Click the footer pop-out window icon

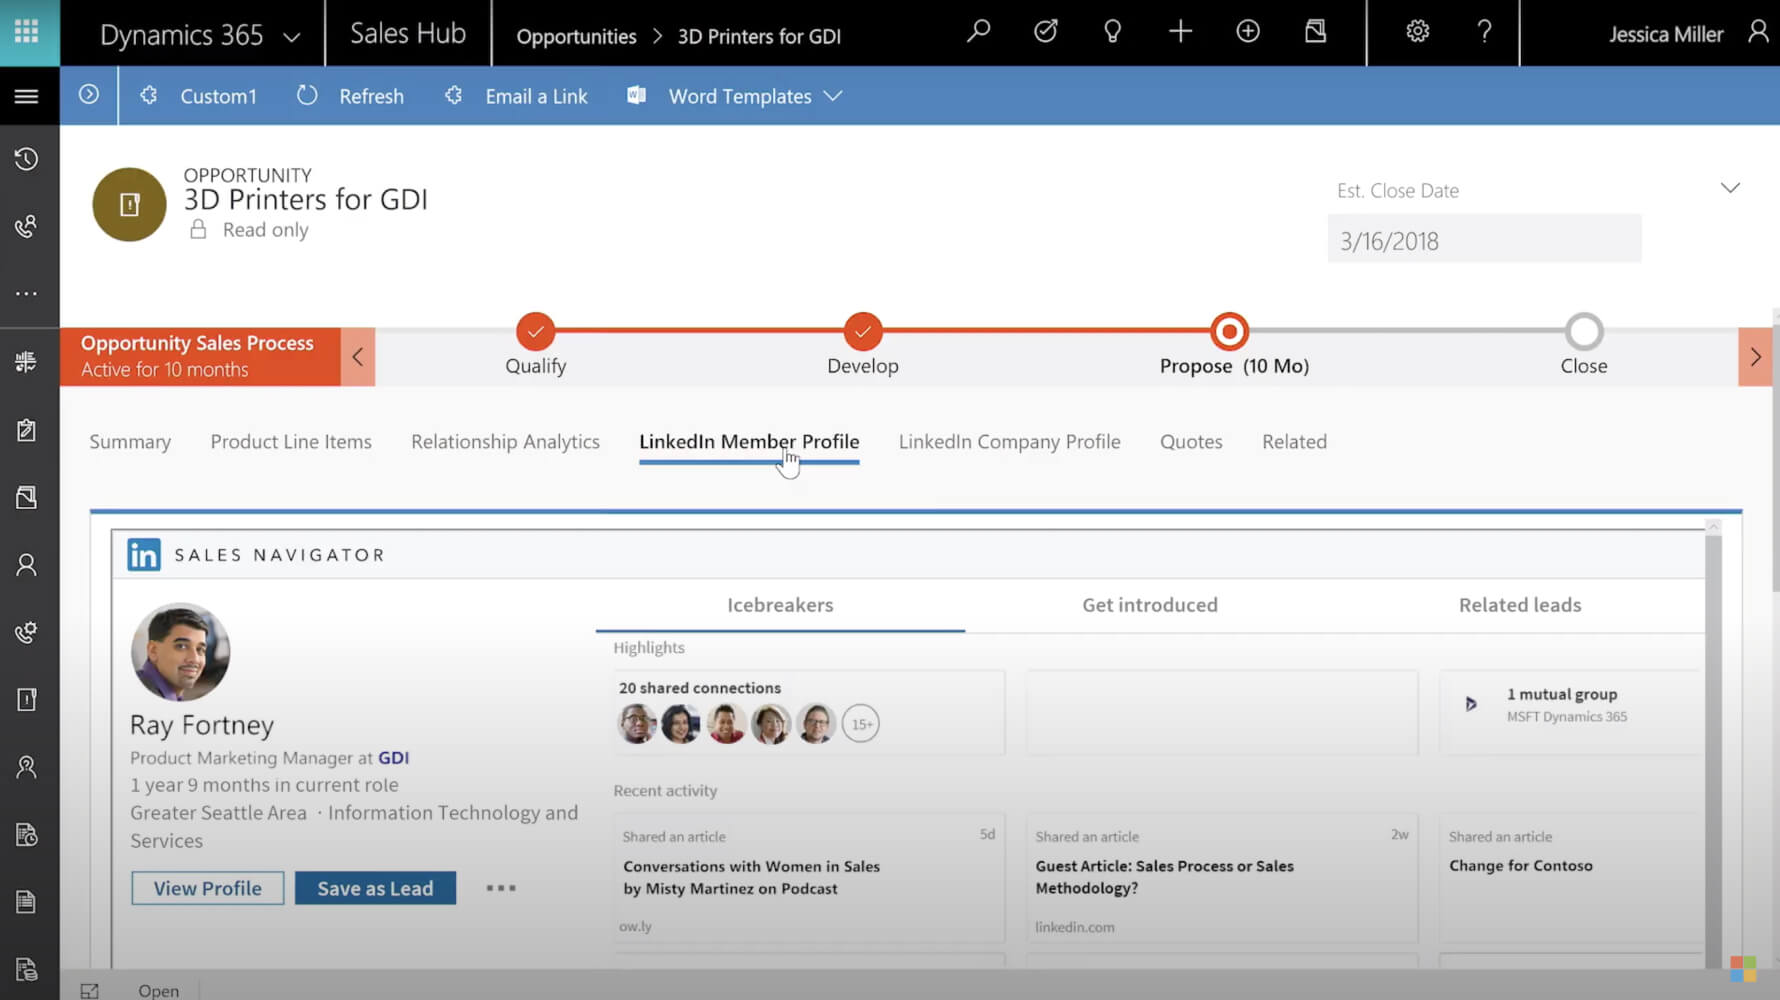point(90,990)
